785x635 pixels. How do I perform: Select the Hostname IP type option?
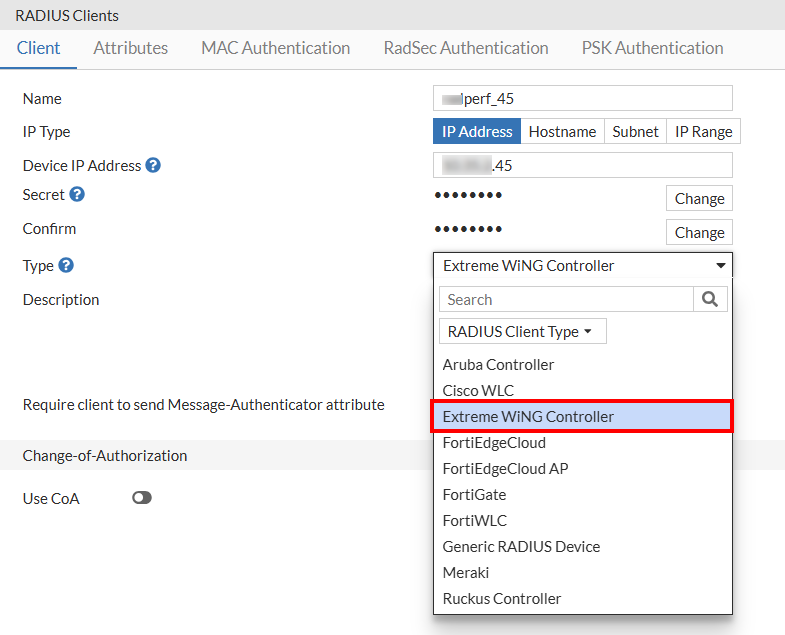click(562, 132)
